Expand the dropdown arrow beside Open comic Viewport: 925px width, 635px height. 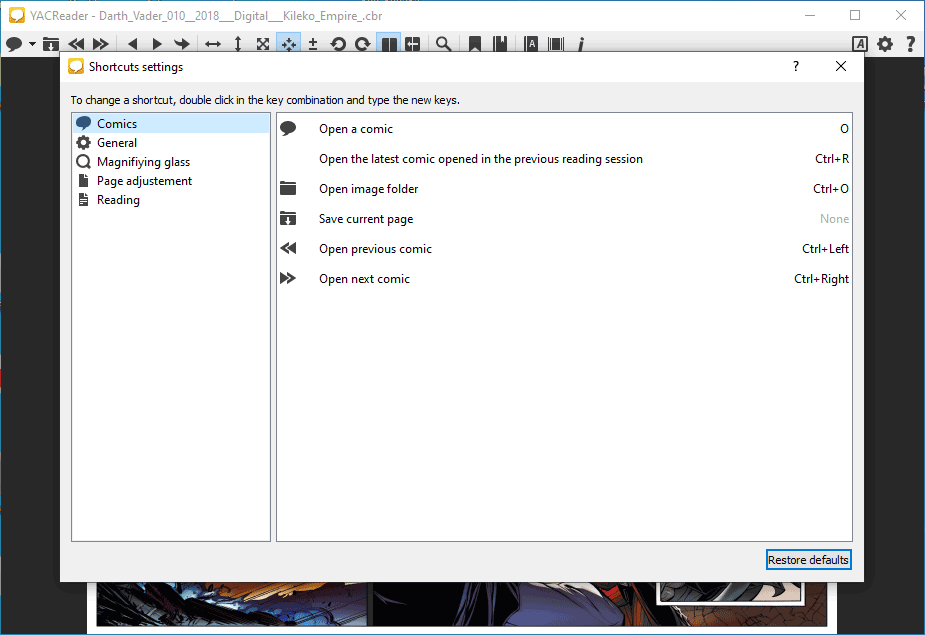32,44
